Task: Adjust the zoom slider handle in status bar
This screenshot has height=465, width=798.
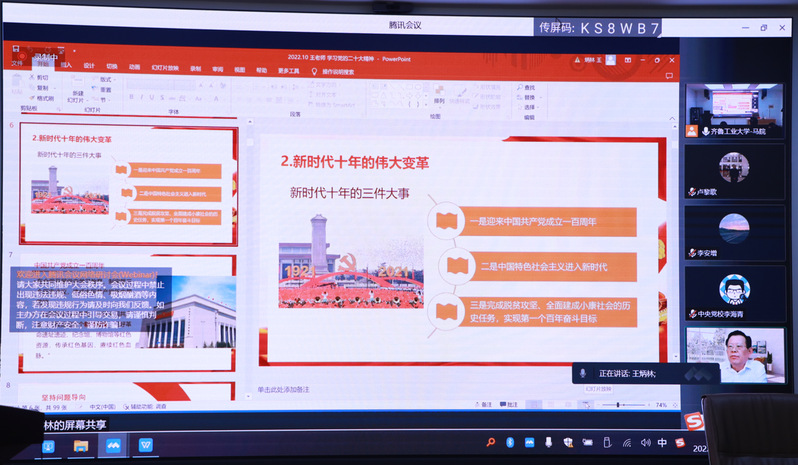Action: coord(618,405)
